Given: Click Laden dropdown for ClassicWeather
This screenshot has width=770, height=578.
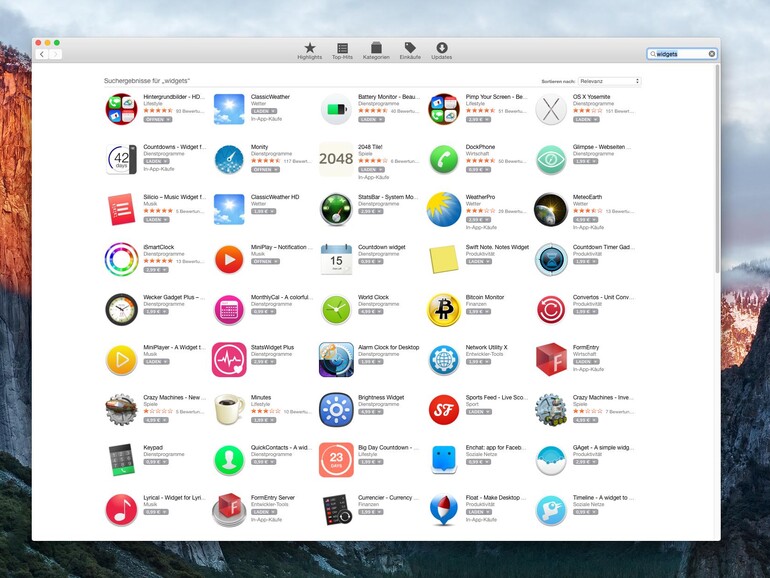Looking at the screenshot, I should [264, 111].
